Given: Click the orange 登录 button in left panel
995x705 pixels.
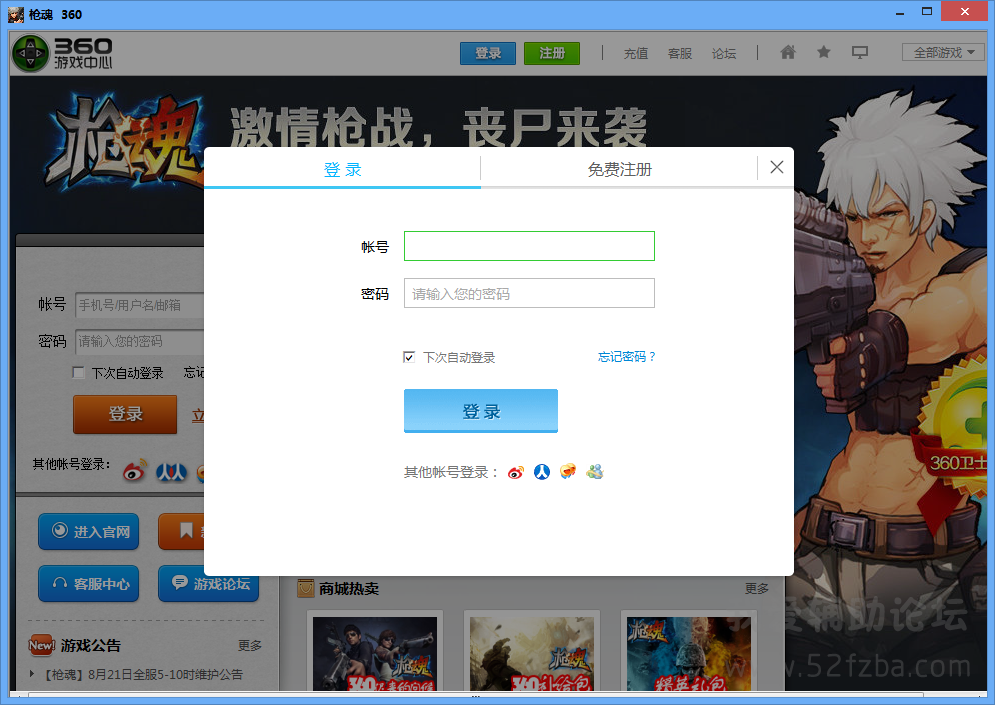Looking at the screenshot, I should [x=125, y=414].
